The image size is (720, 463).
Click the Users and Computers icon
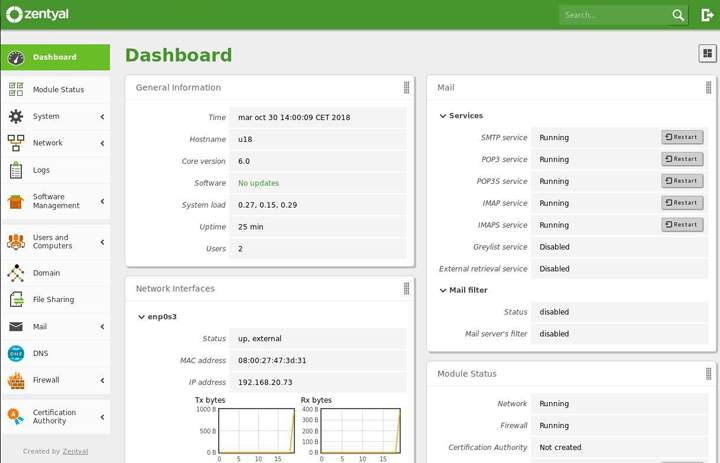(x=16, y=242)
